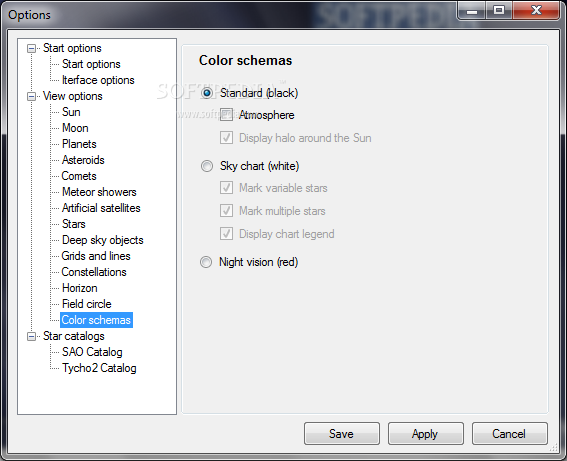Screen dimensions: 567x461
Task: Maximize the Options window
Action: click(x=499, y=10)
